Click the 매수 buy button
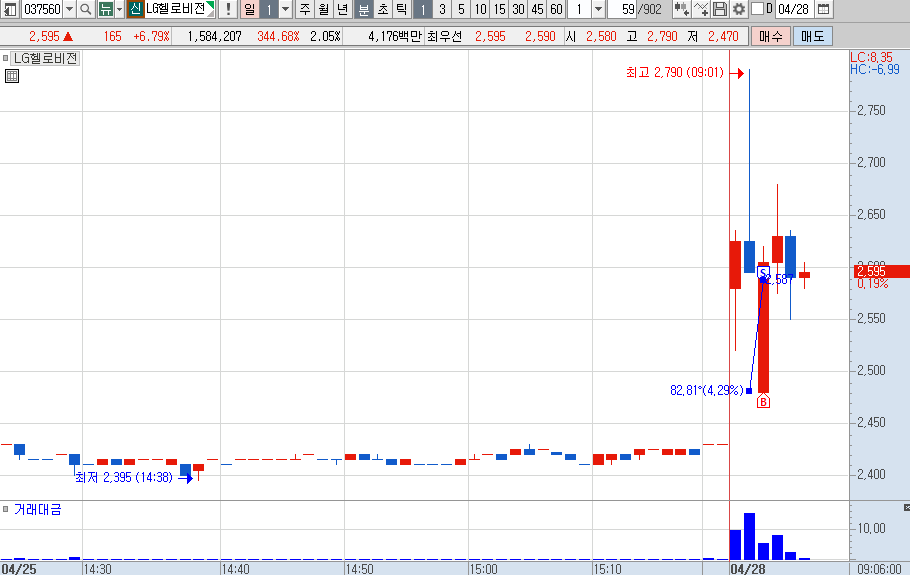Image resolution: width=910 pixels, height=575 pixels. click(x=771, y=37)
